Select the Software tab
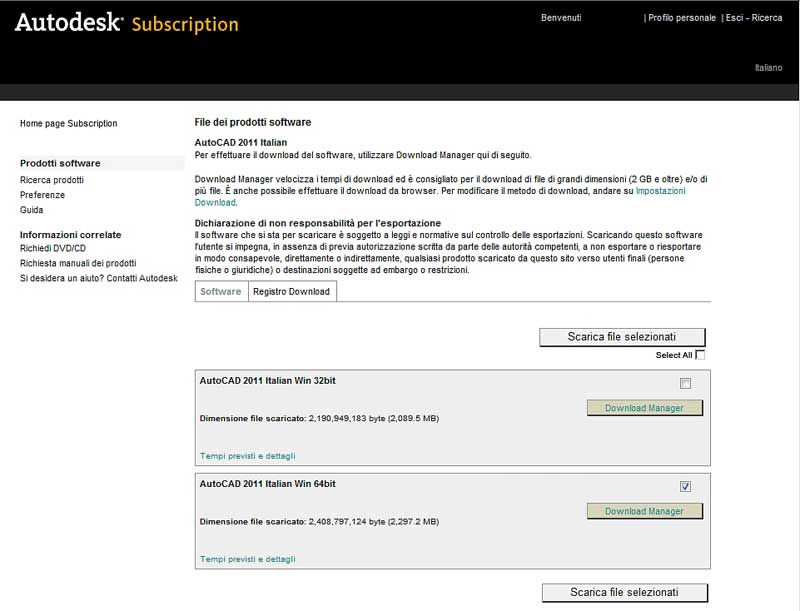 click(221, 291)
